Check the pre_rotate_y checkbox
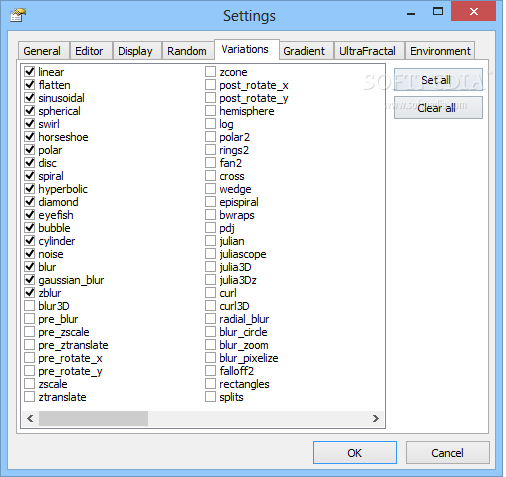 pos(30,370)
